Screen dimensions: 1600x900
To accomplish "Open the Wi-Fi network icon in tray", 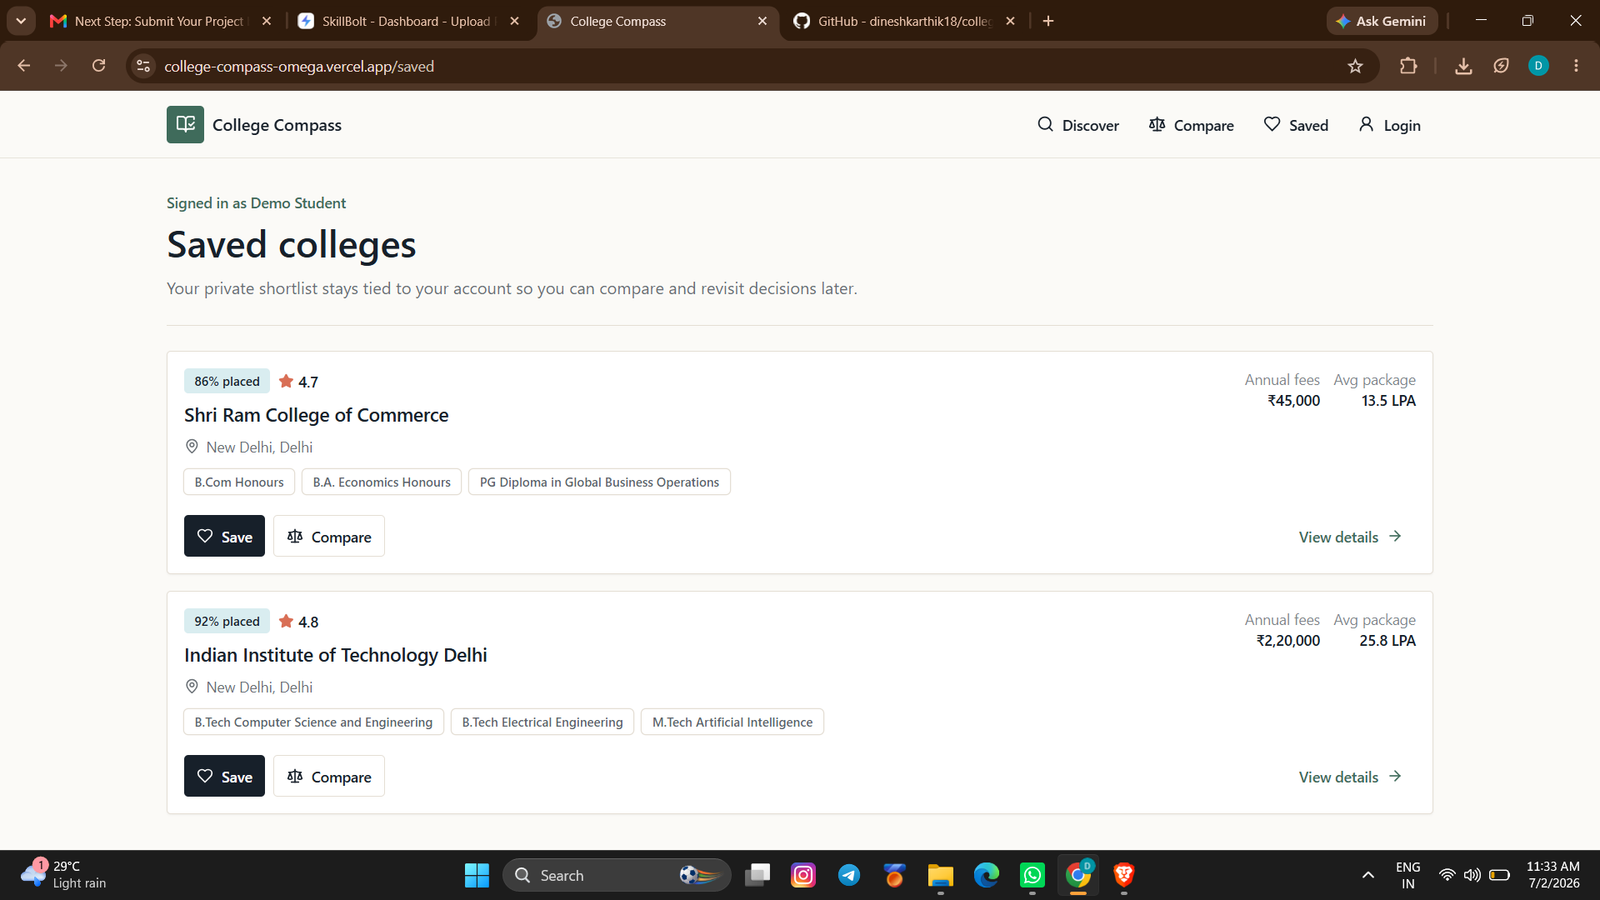I will (x=1447, y=875).
